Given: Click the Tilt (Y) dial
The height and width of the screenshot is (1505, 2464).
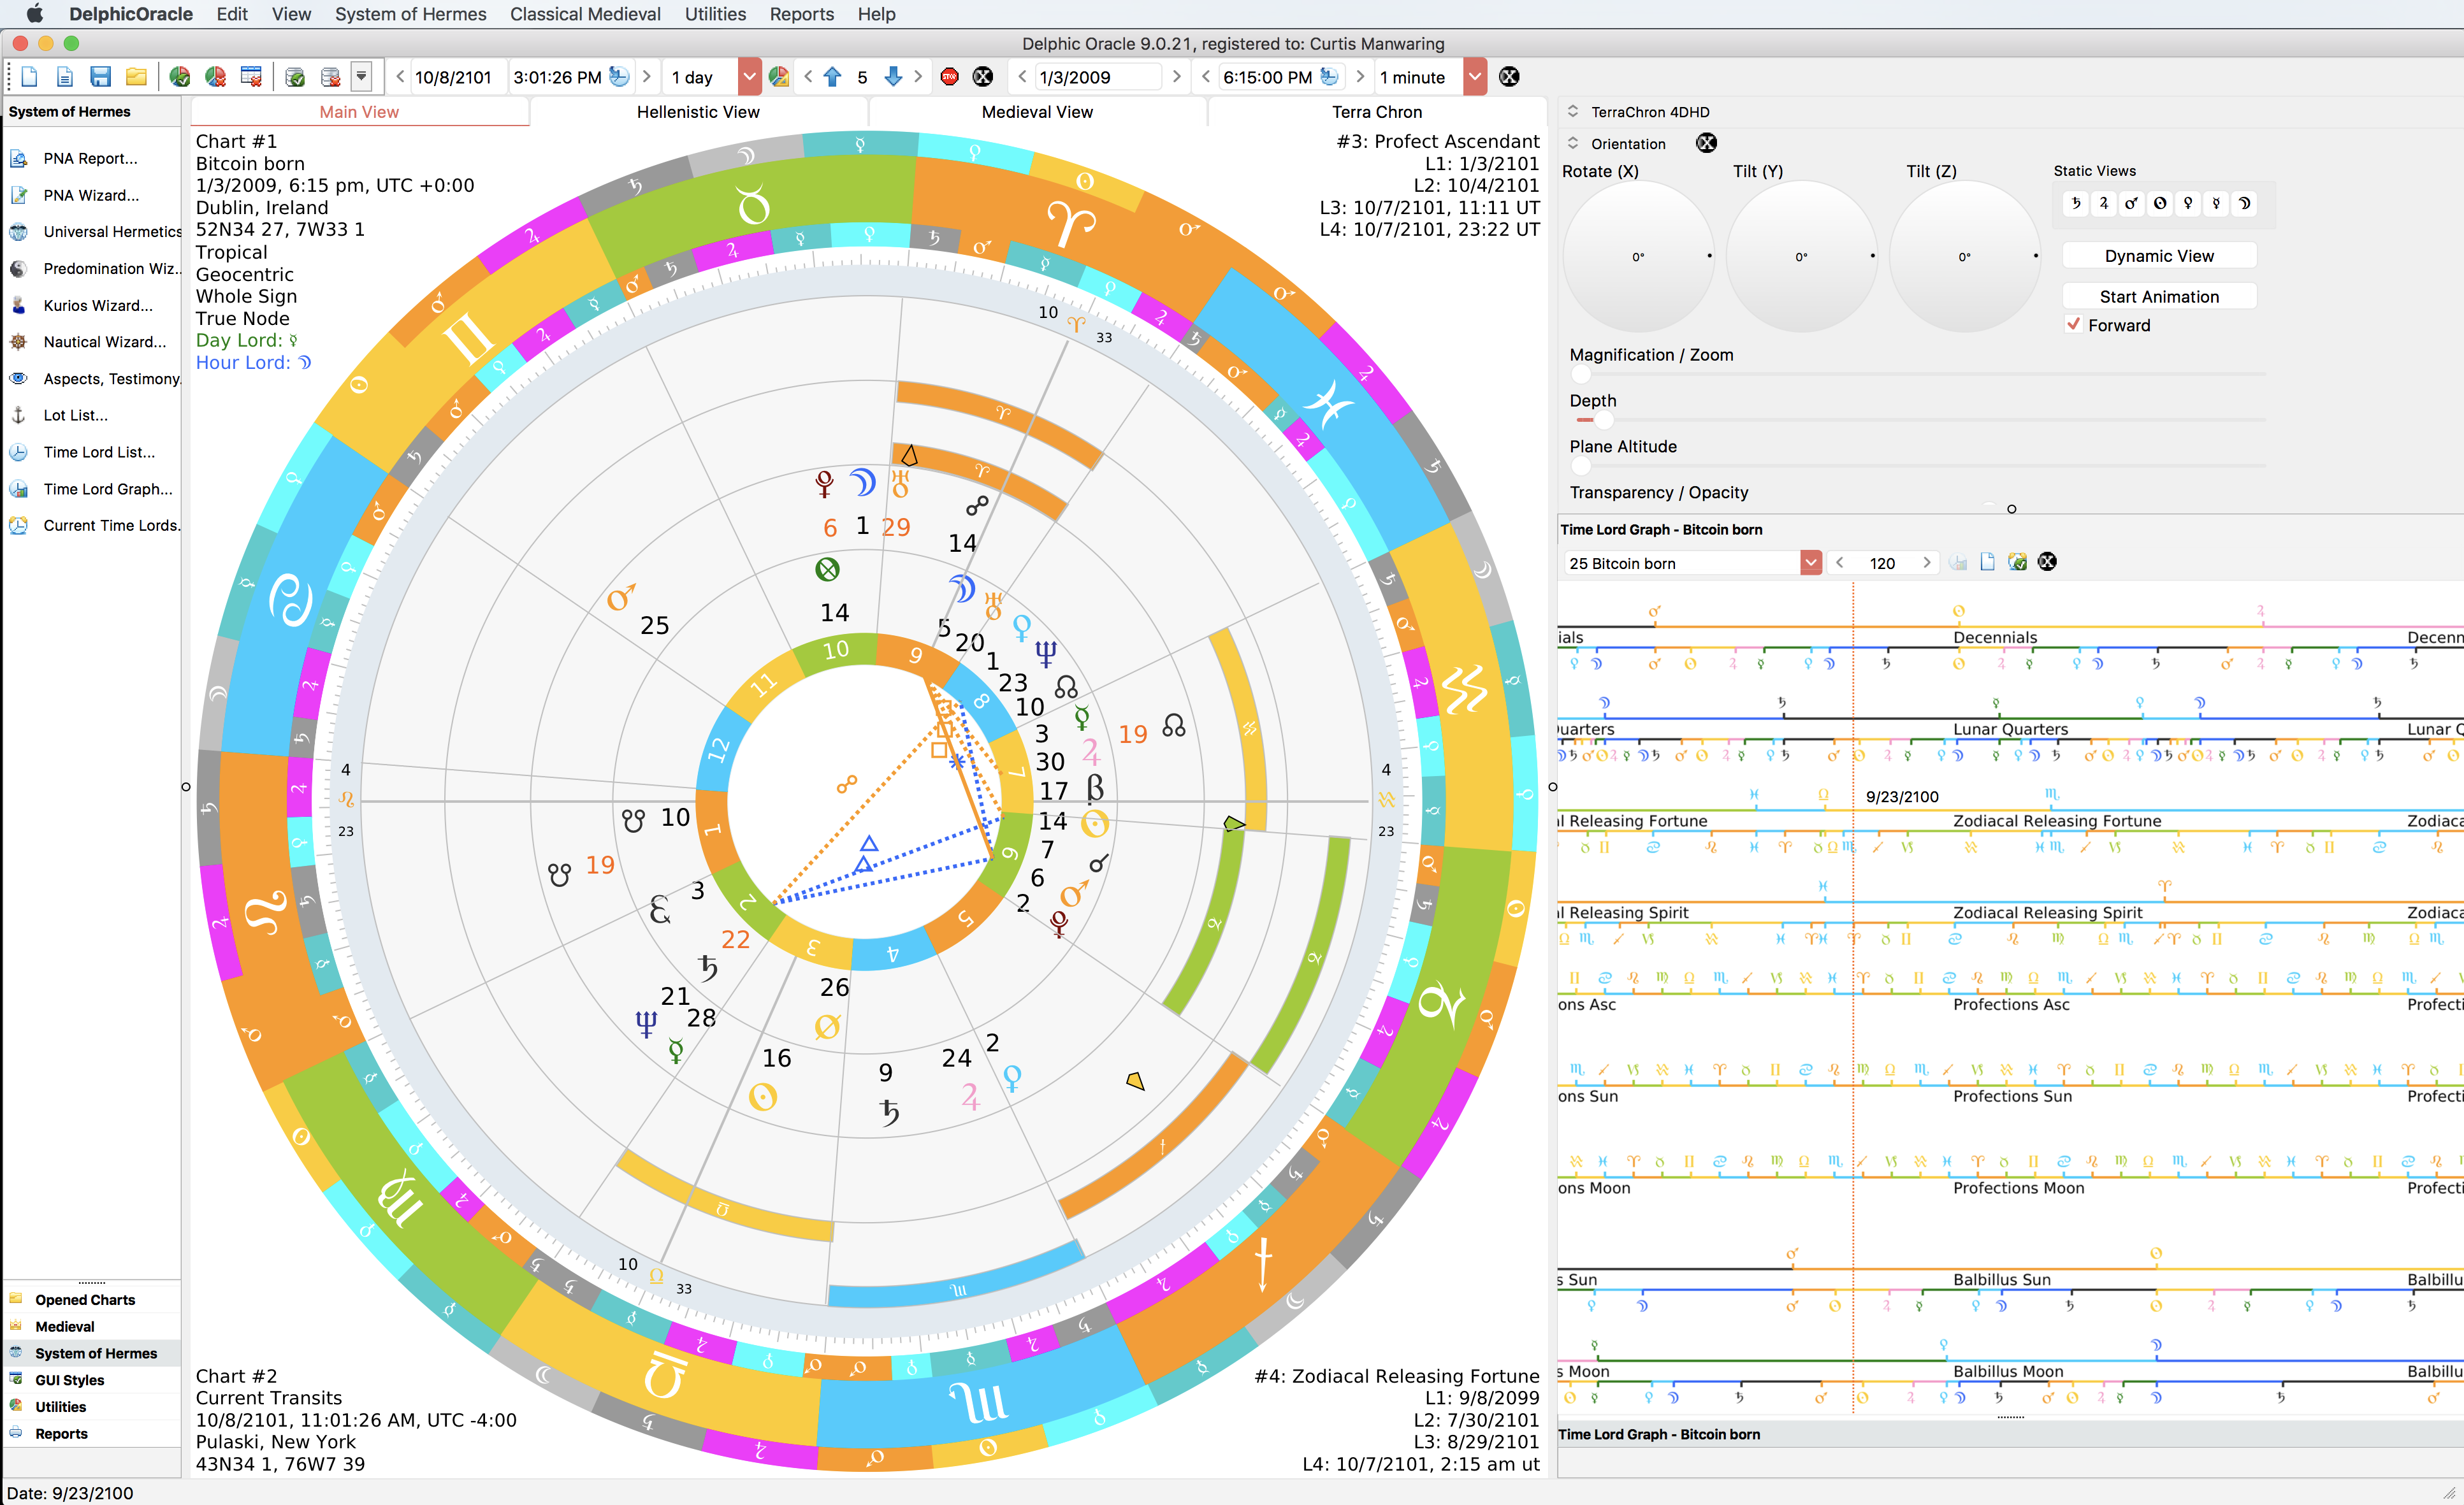Looking at the screenshot, I should click(x=1801, y=256).
